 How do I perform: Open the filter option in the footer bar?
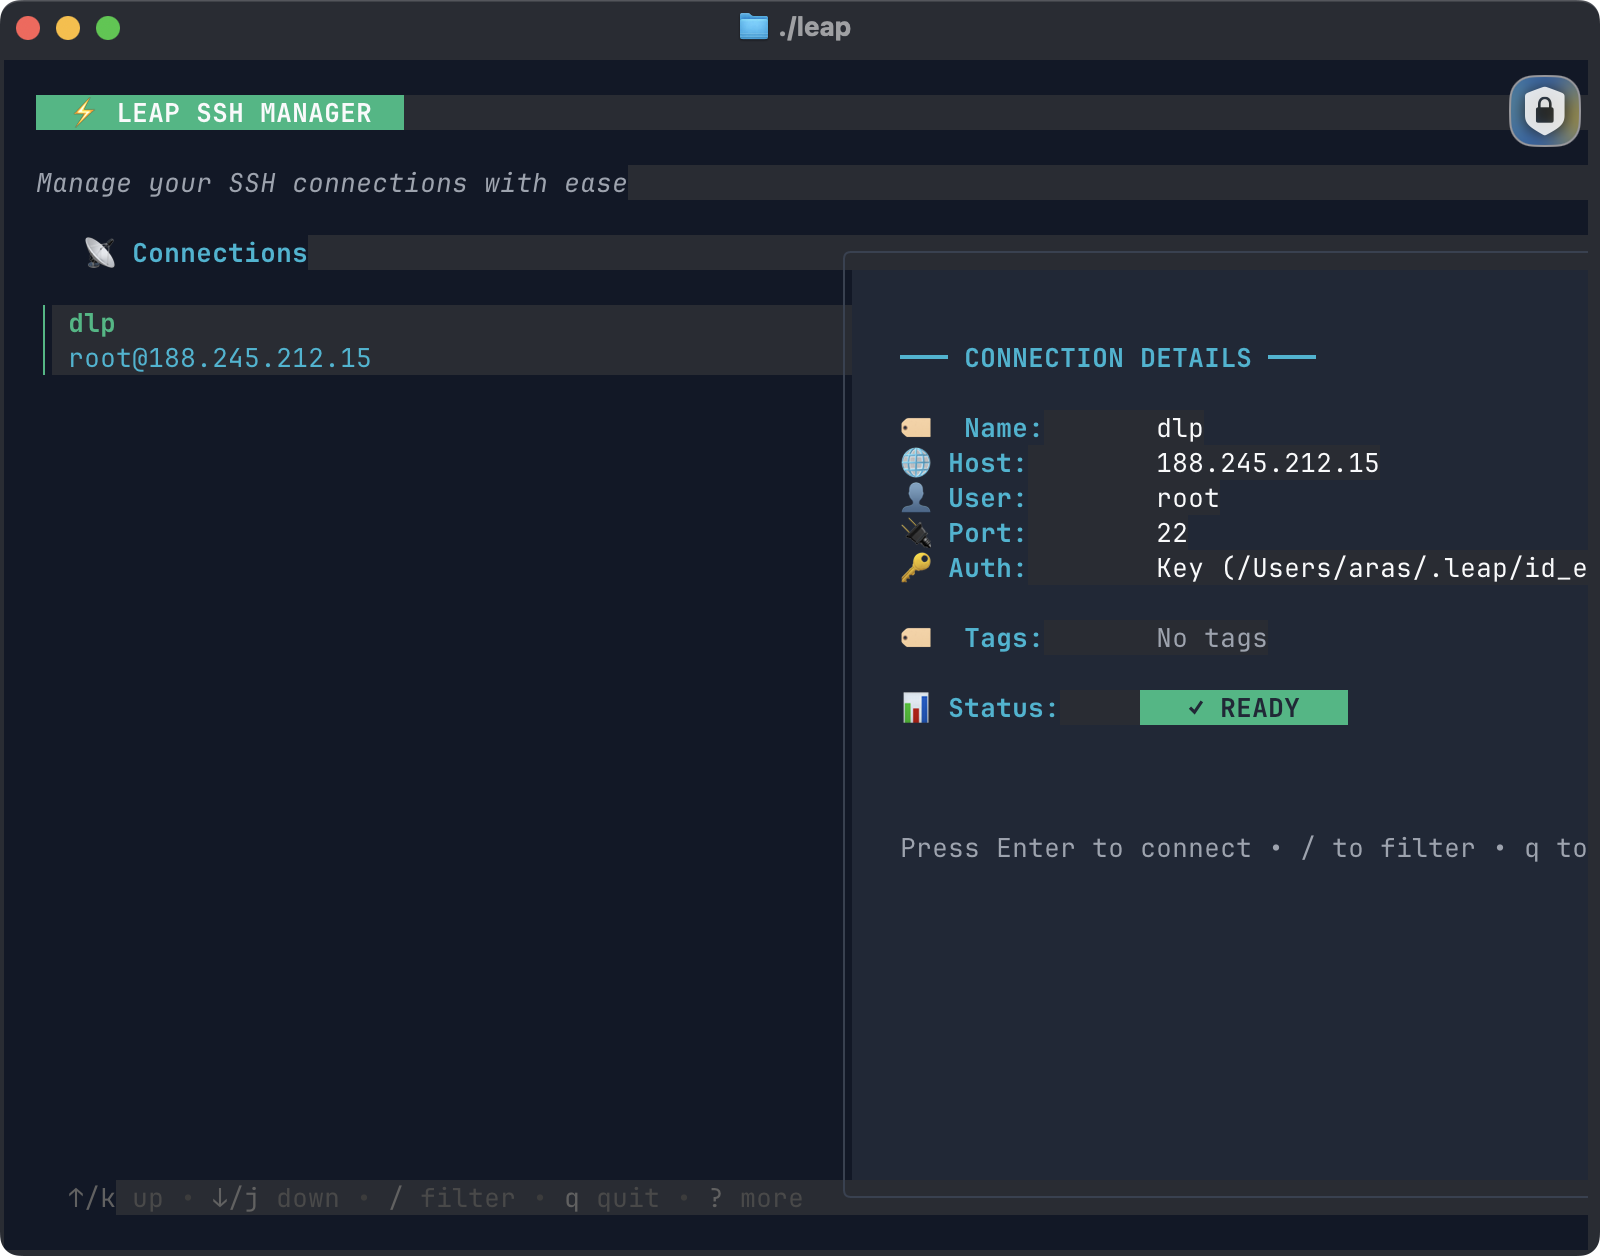(x=452, y=1198)
